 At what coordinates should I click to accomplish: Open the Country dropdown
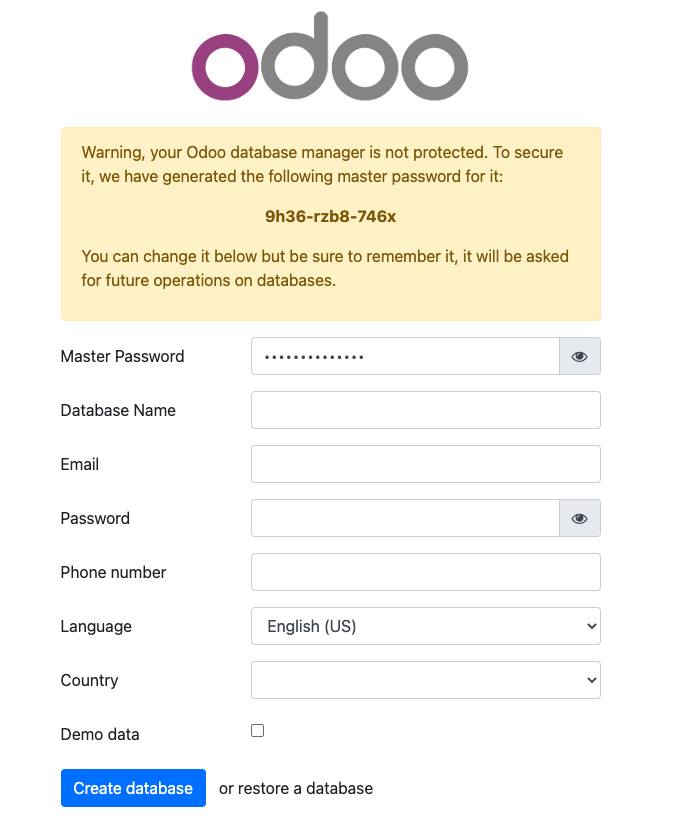425,679
